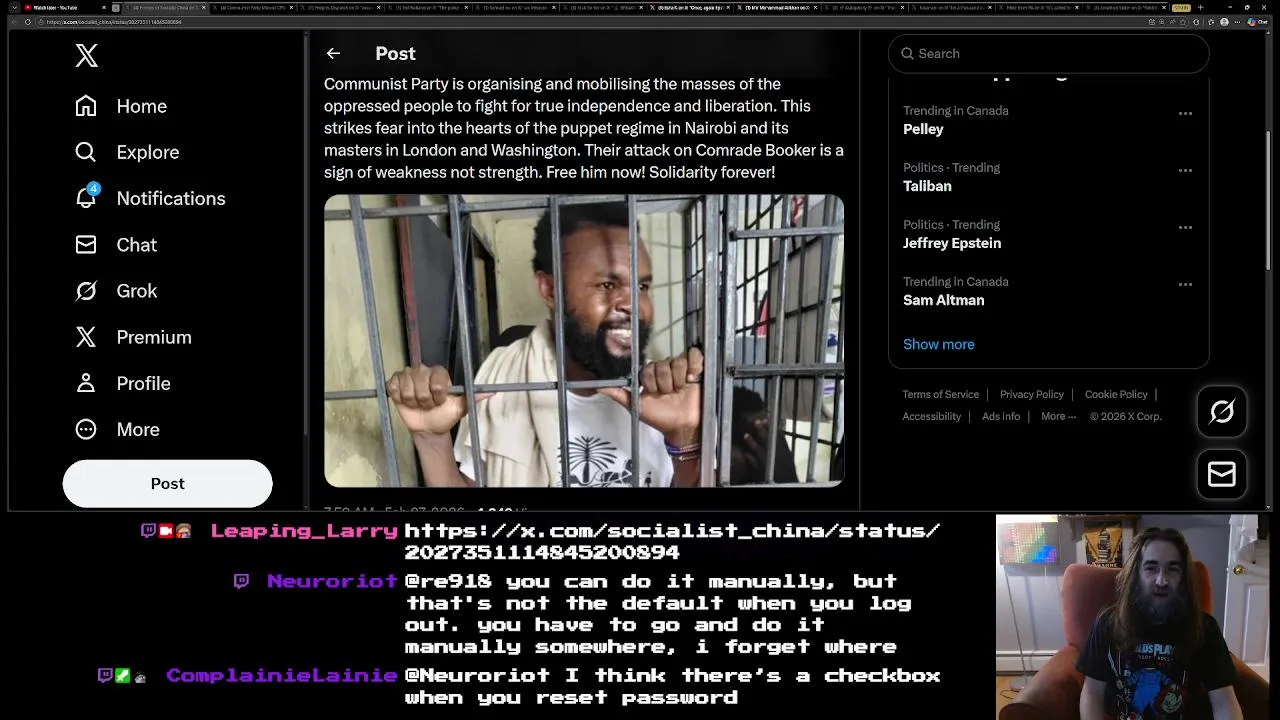
Task: Open the Notifications bell icon
Action: 87,196
